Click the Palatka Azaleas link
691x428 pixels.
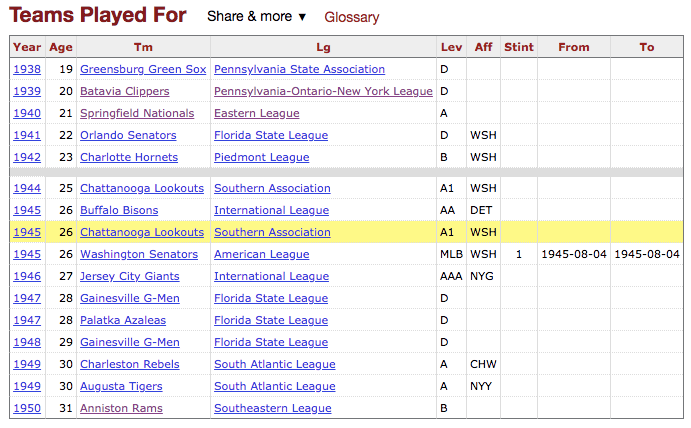[123, 320]
